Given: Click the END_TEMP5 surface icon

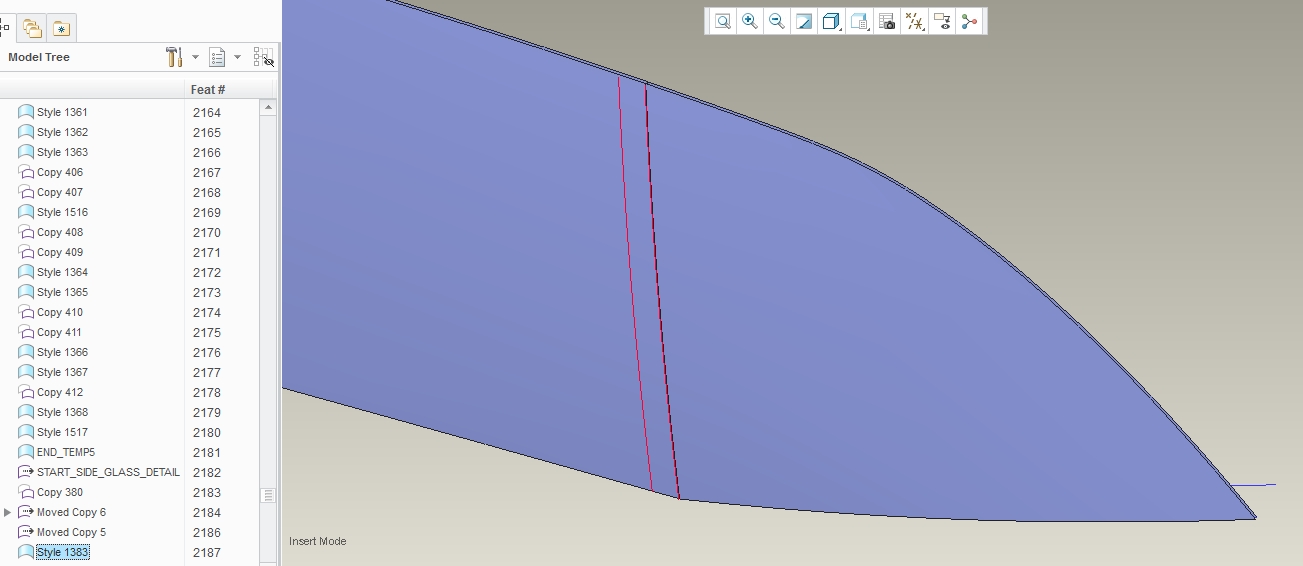Looking at the screenshot, I should pos(26,452).
